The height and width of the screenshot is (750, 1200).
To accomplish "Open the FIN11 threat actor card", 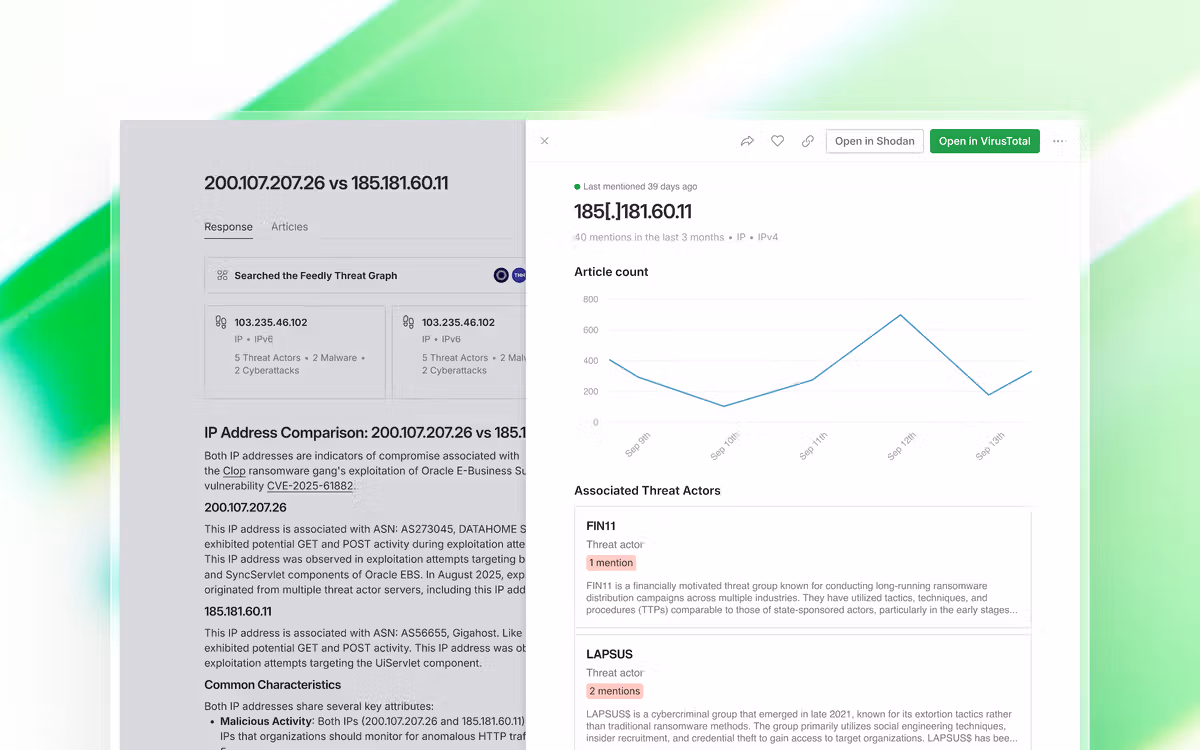I will (x=802, y=567).
